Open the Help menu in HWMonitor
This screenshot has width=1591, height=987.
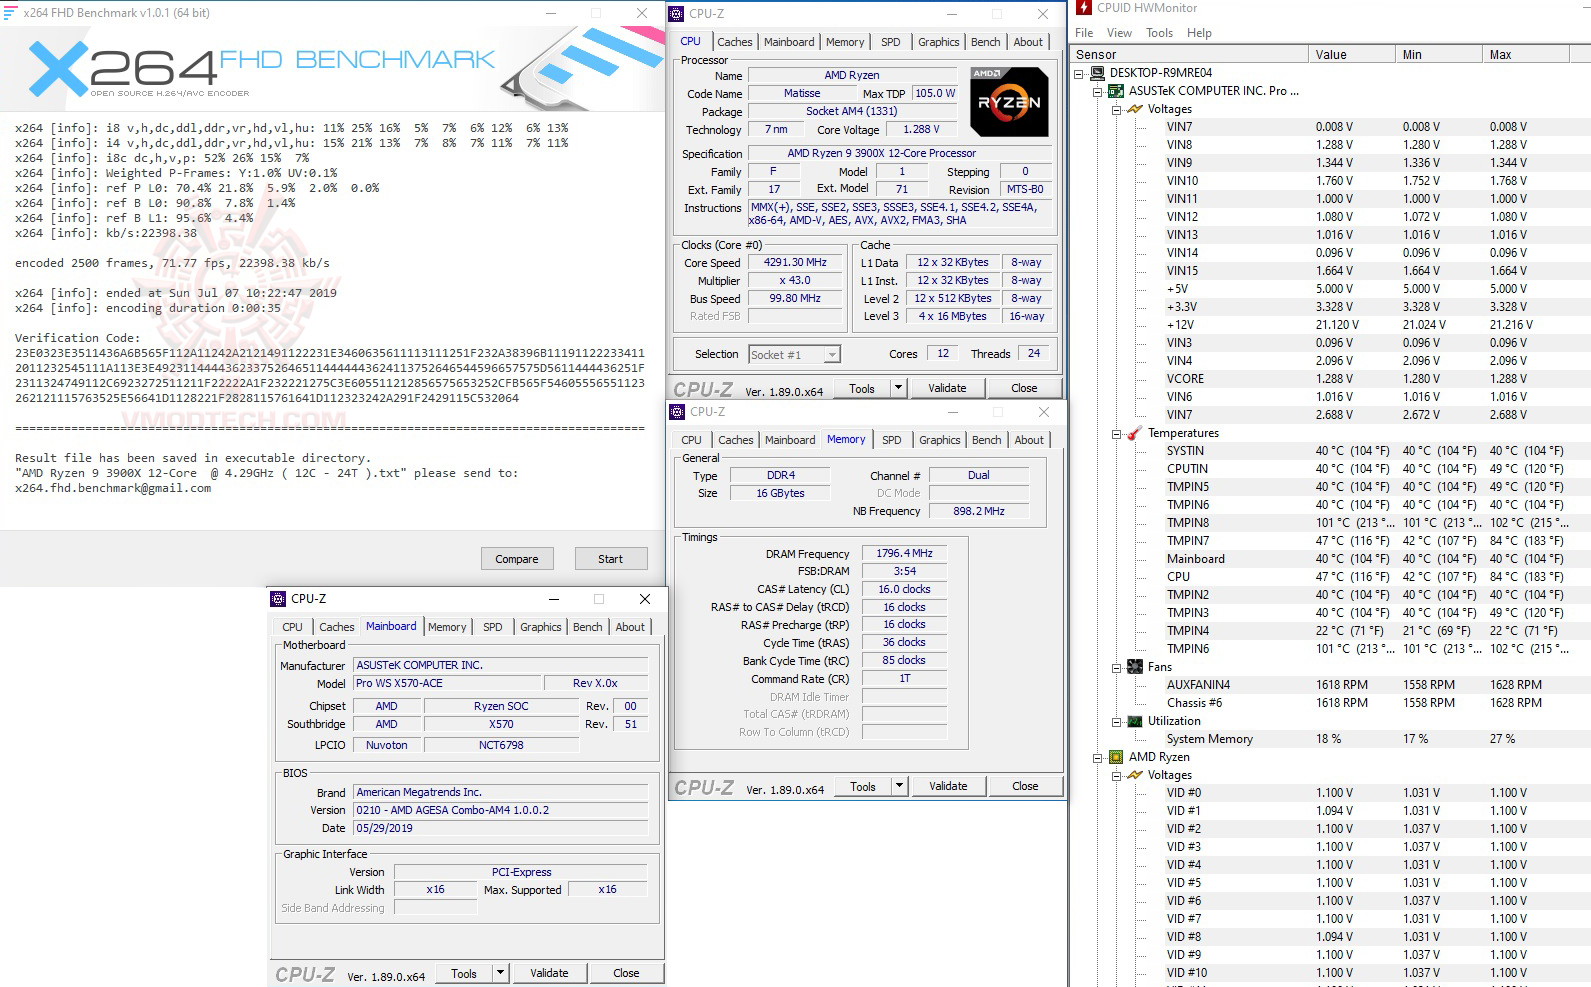point(1199,33)
